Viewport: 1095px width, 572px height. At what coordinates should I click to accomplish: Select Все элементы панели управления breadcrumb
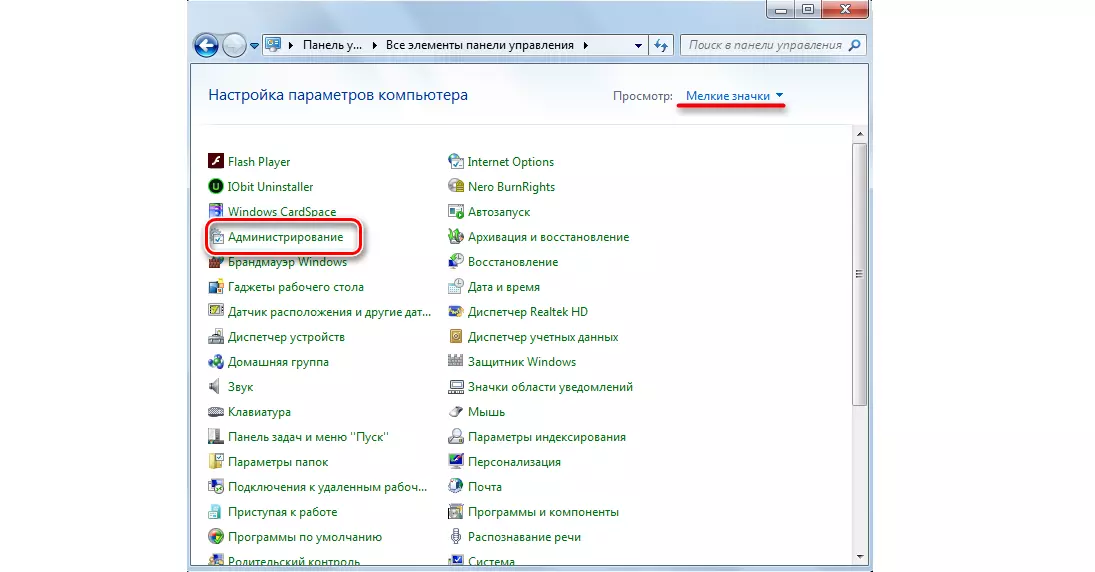pos(478,46)
